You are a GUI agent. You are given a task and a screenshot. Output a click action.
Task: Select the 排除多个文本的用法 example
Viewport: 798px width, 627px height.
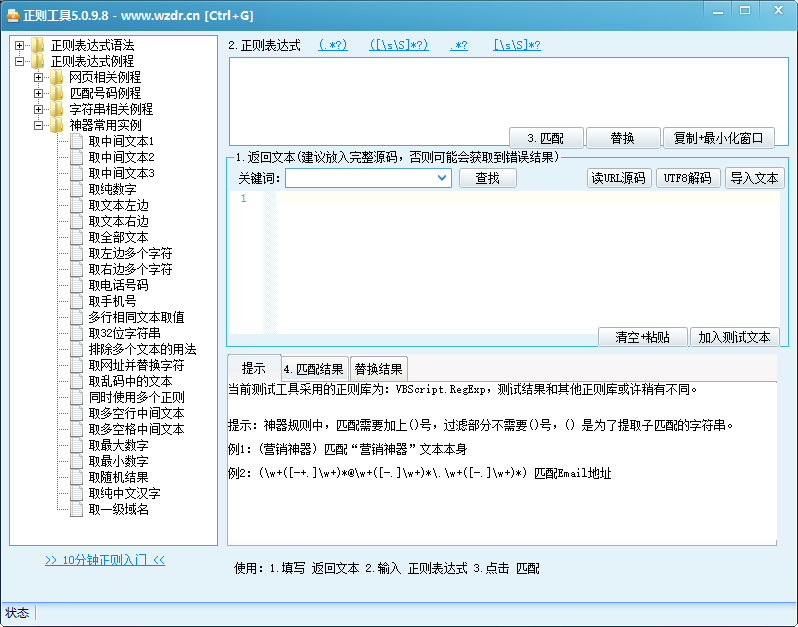pos(142,349)
